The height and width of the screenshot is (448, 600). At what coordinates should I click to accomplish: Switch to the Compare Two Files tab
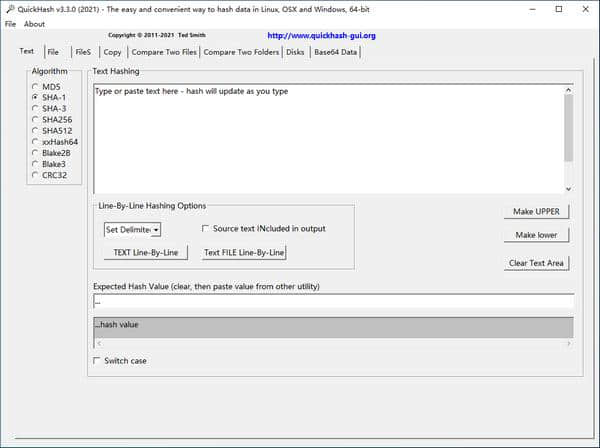[162, 52]
